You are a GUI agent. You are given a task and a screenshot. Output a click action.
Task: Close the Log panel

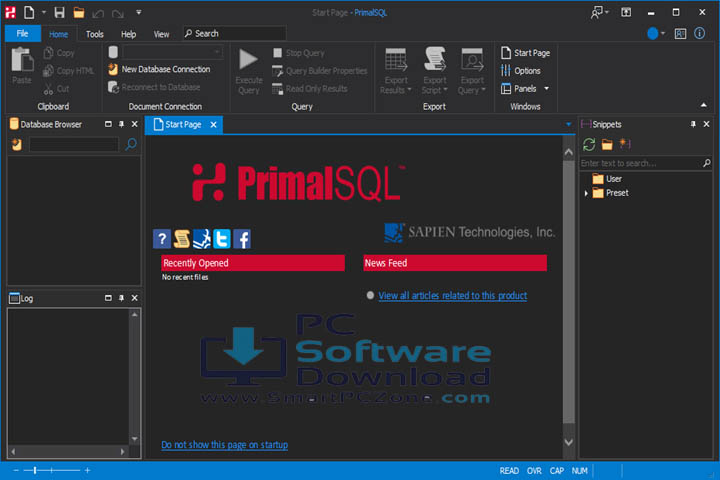click(x=135, y=298)
